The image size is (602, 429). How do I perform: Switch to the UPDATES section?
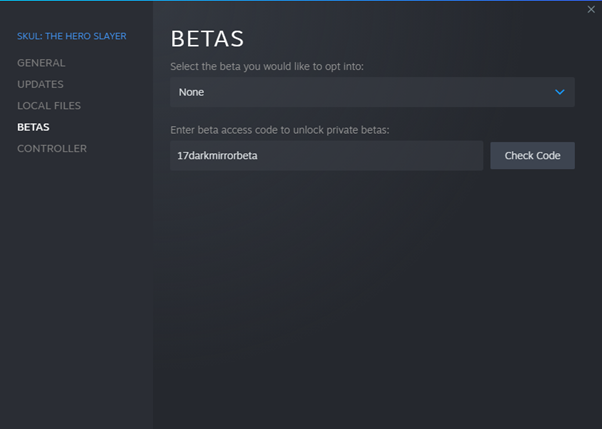coord(40,84)
